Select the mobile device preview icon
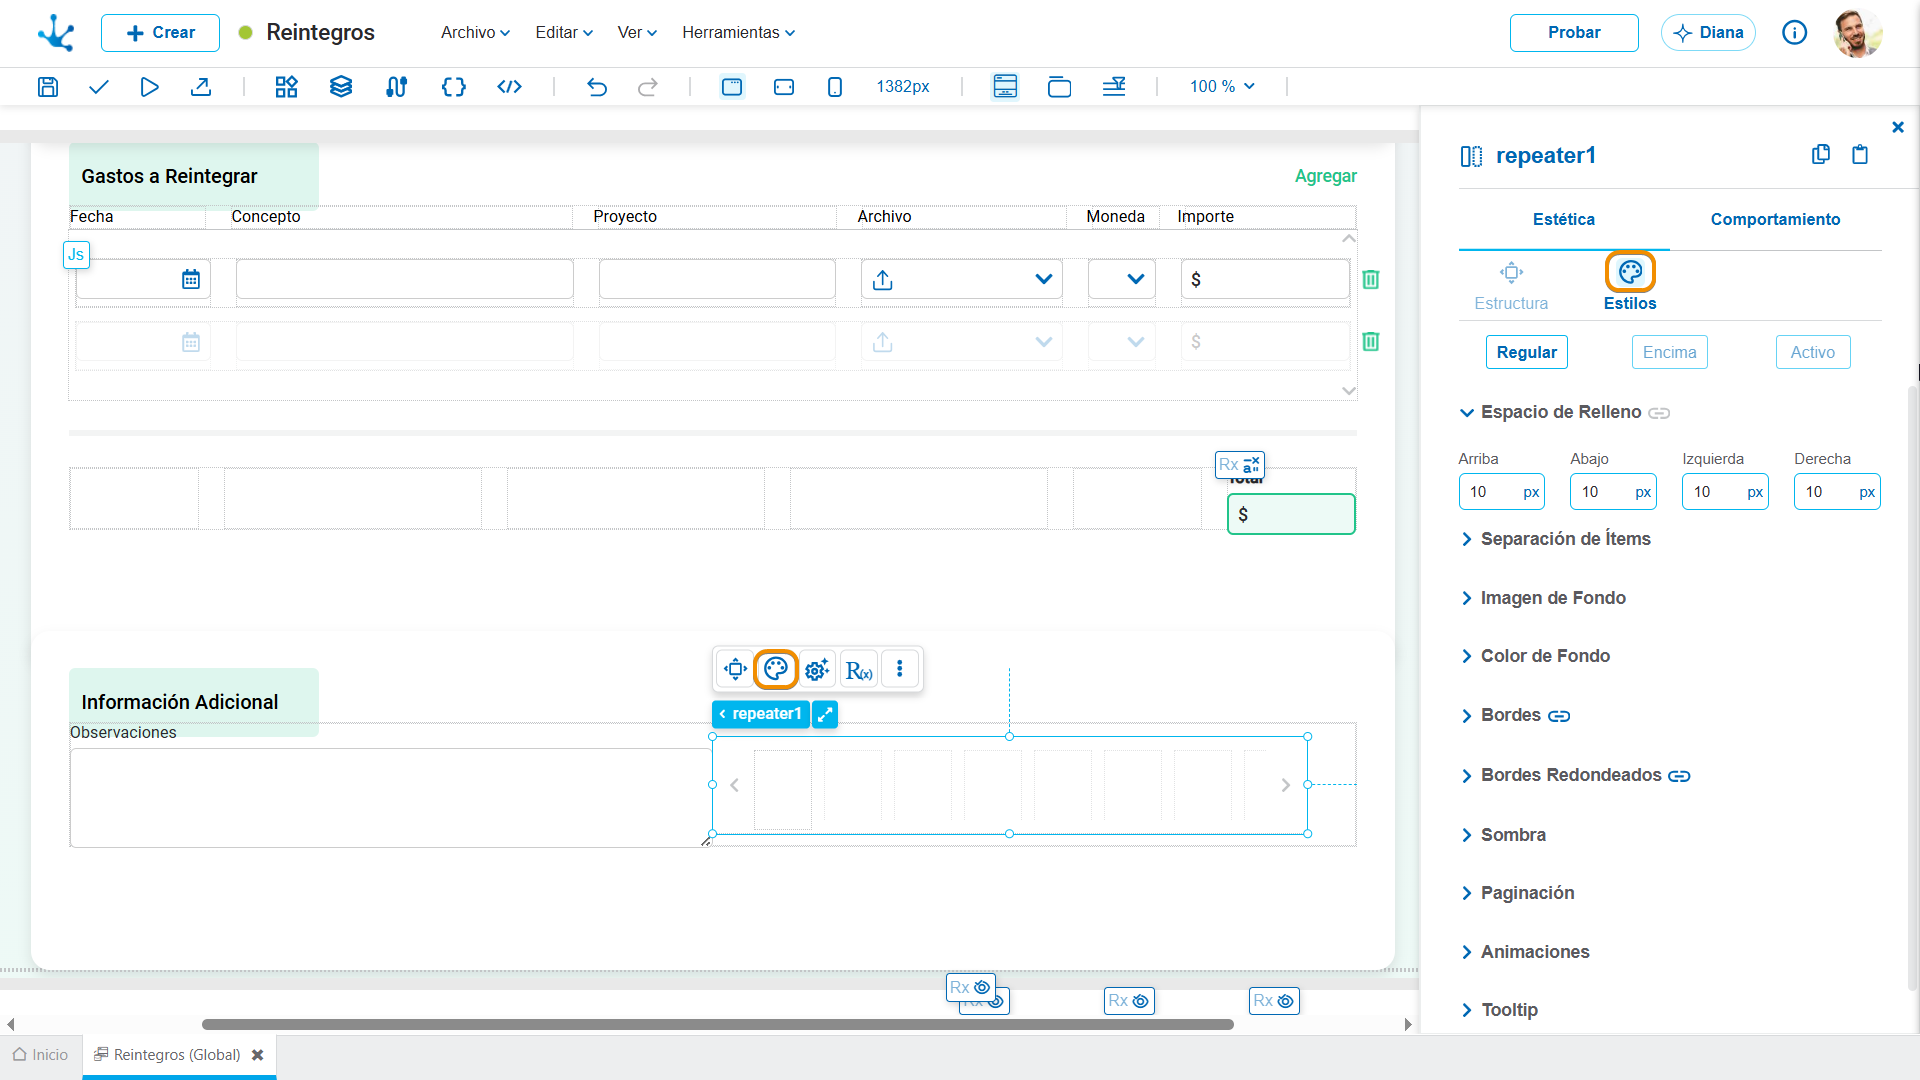 click(x=835, y=87)
